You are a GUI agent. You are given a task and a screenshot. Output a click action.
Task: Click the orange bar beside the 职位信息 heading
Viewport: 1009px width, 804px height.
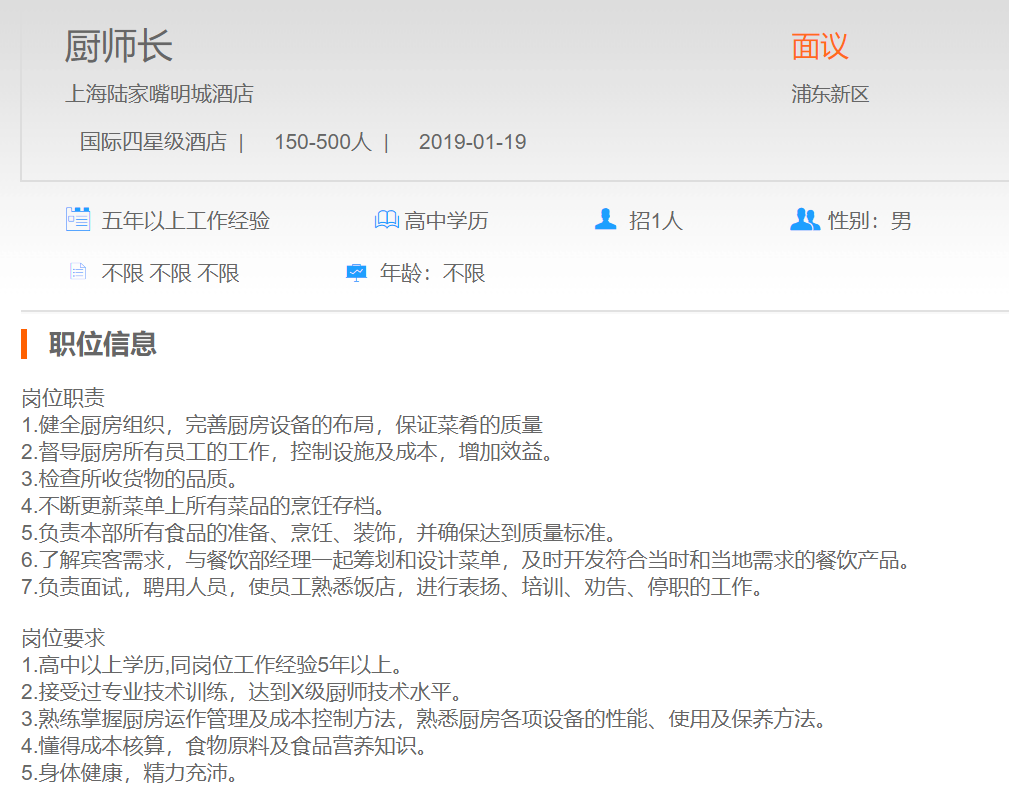tap(24, 344)
